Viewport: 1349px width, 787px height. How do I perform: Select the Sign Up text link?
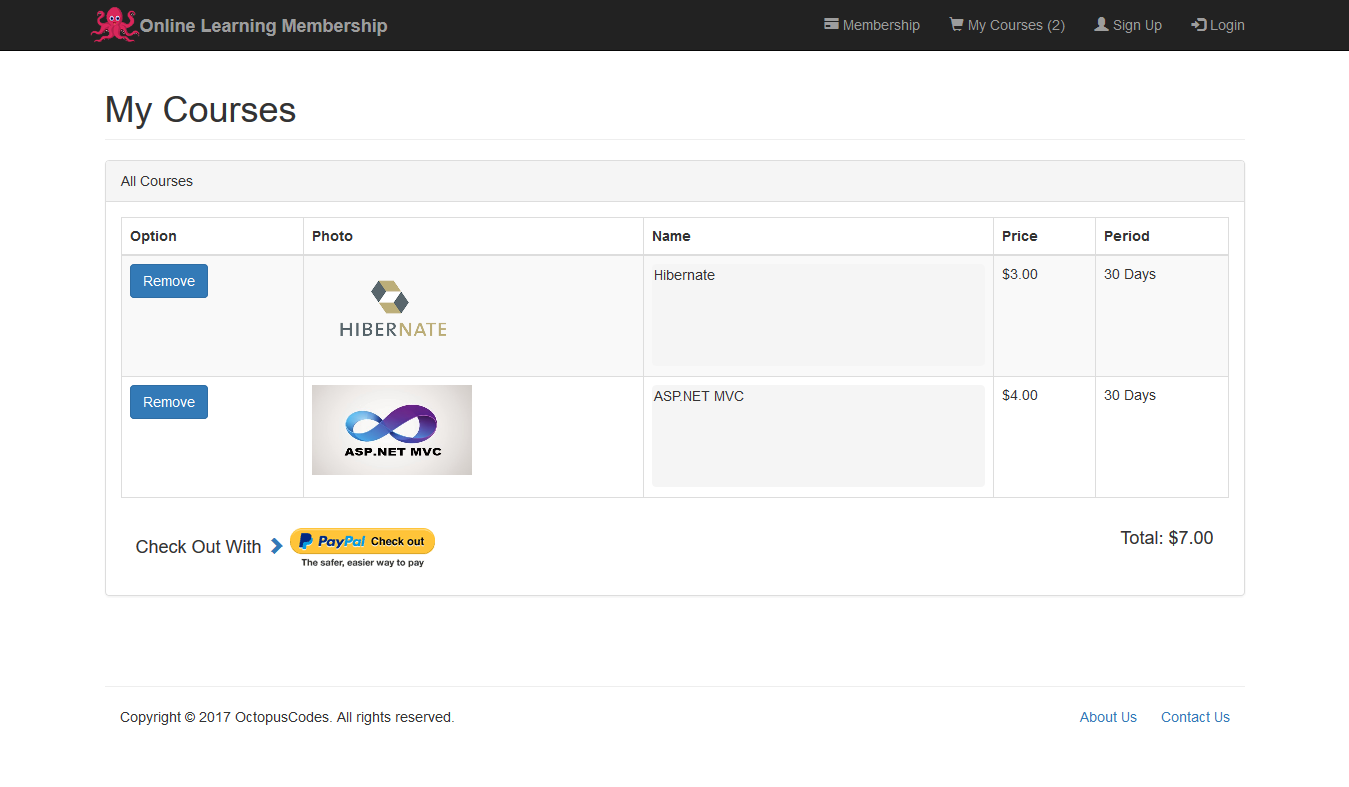click(1137, 25)
